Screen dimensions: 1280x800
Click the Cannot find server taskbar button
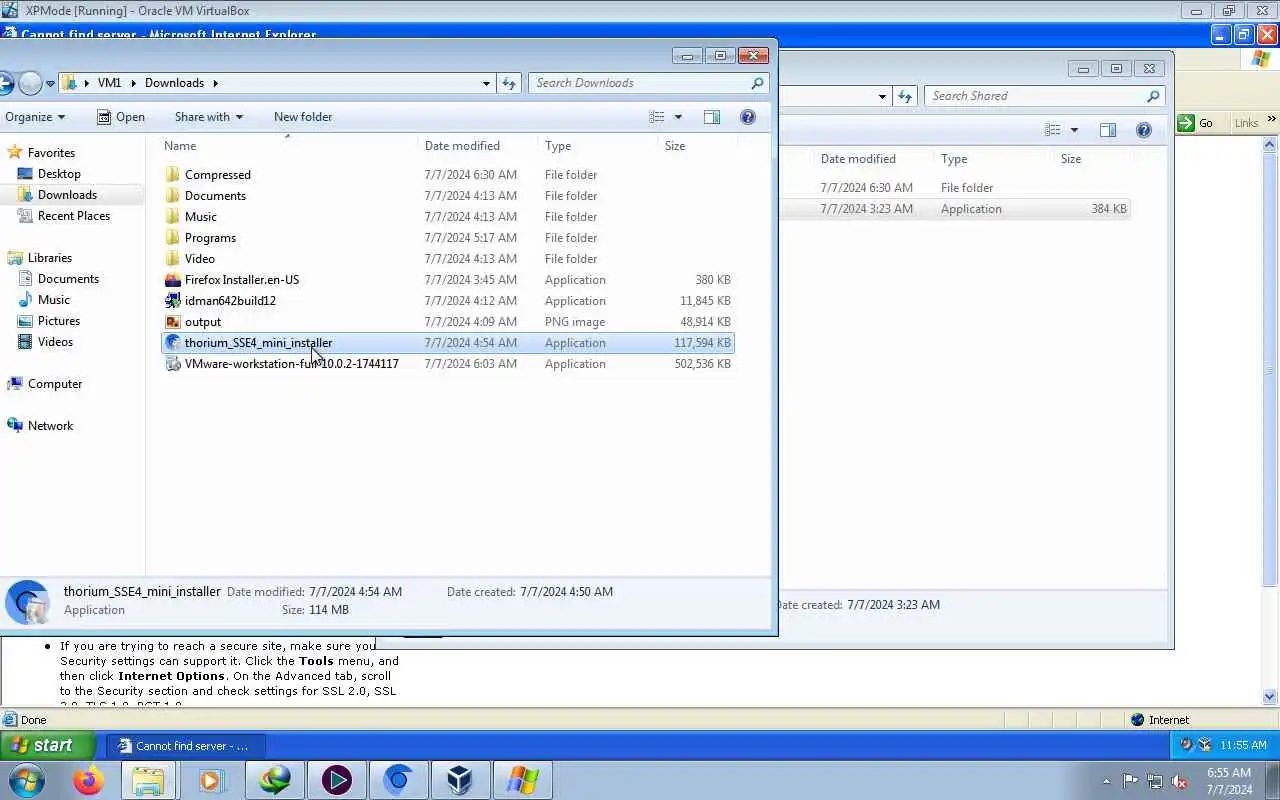click(x=185, y=746)
